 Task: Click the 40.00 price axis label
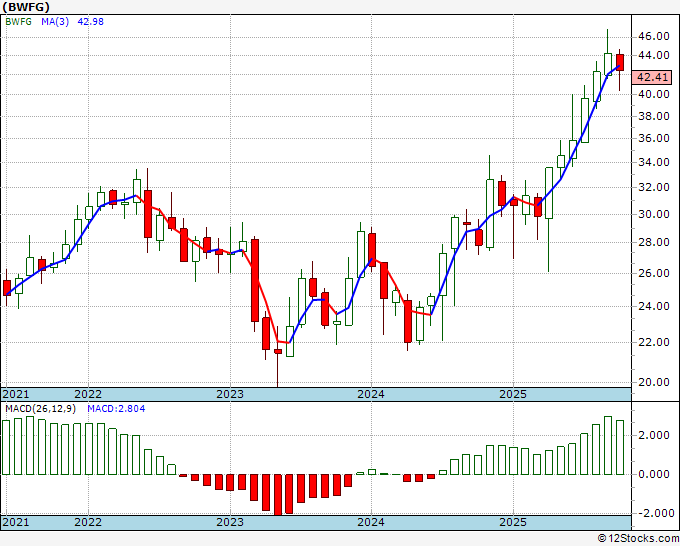pyautogui.click(x=654, y=94)
